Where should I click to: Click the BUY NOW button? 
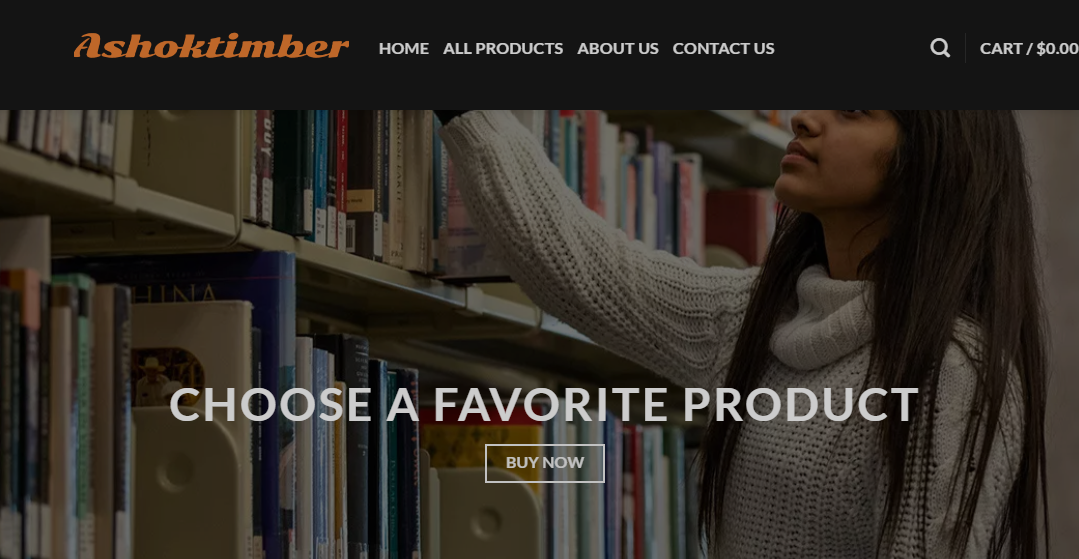click(545, 463)
